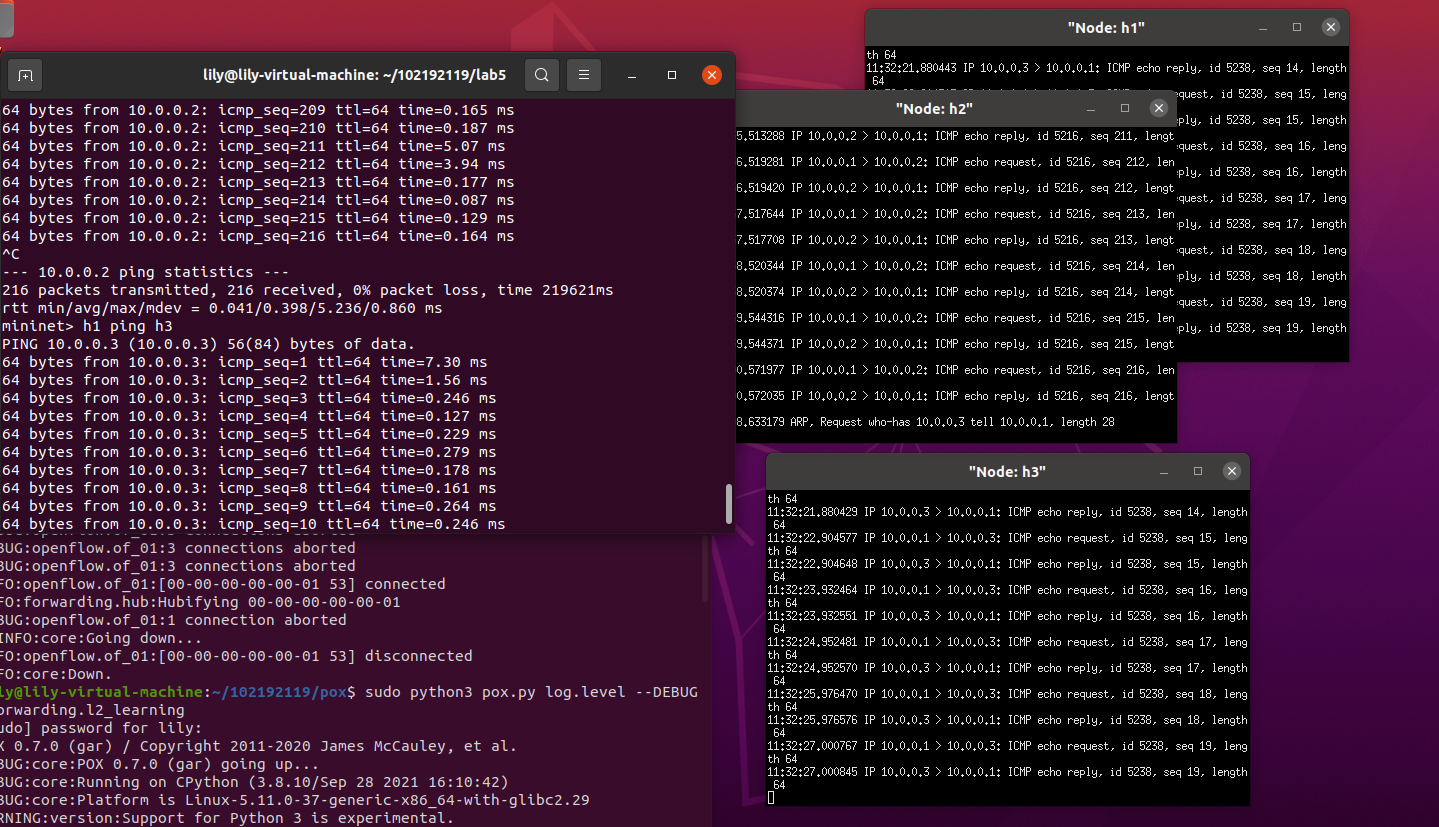This screenshot has width=1439, height=827.
Task: Click the icmp_seq=216 time=0.164 ms line
Action: (258, 236)
